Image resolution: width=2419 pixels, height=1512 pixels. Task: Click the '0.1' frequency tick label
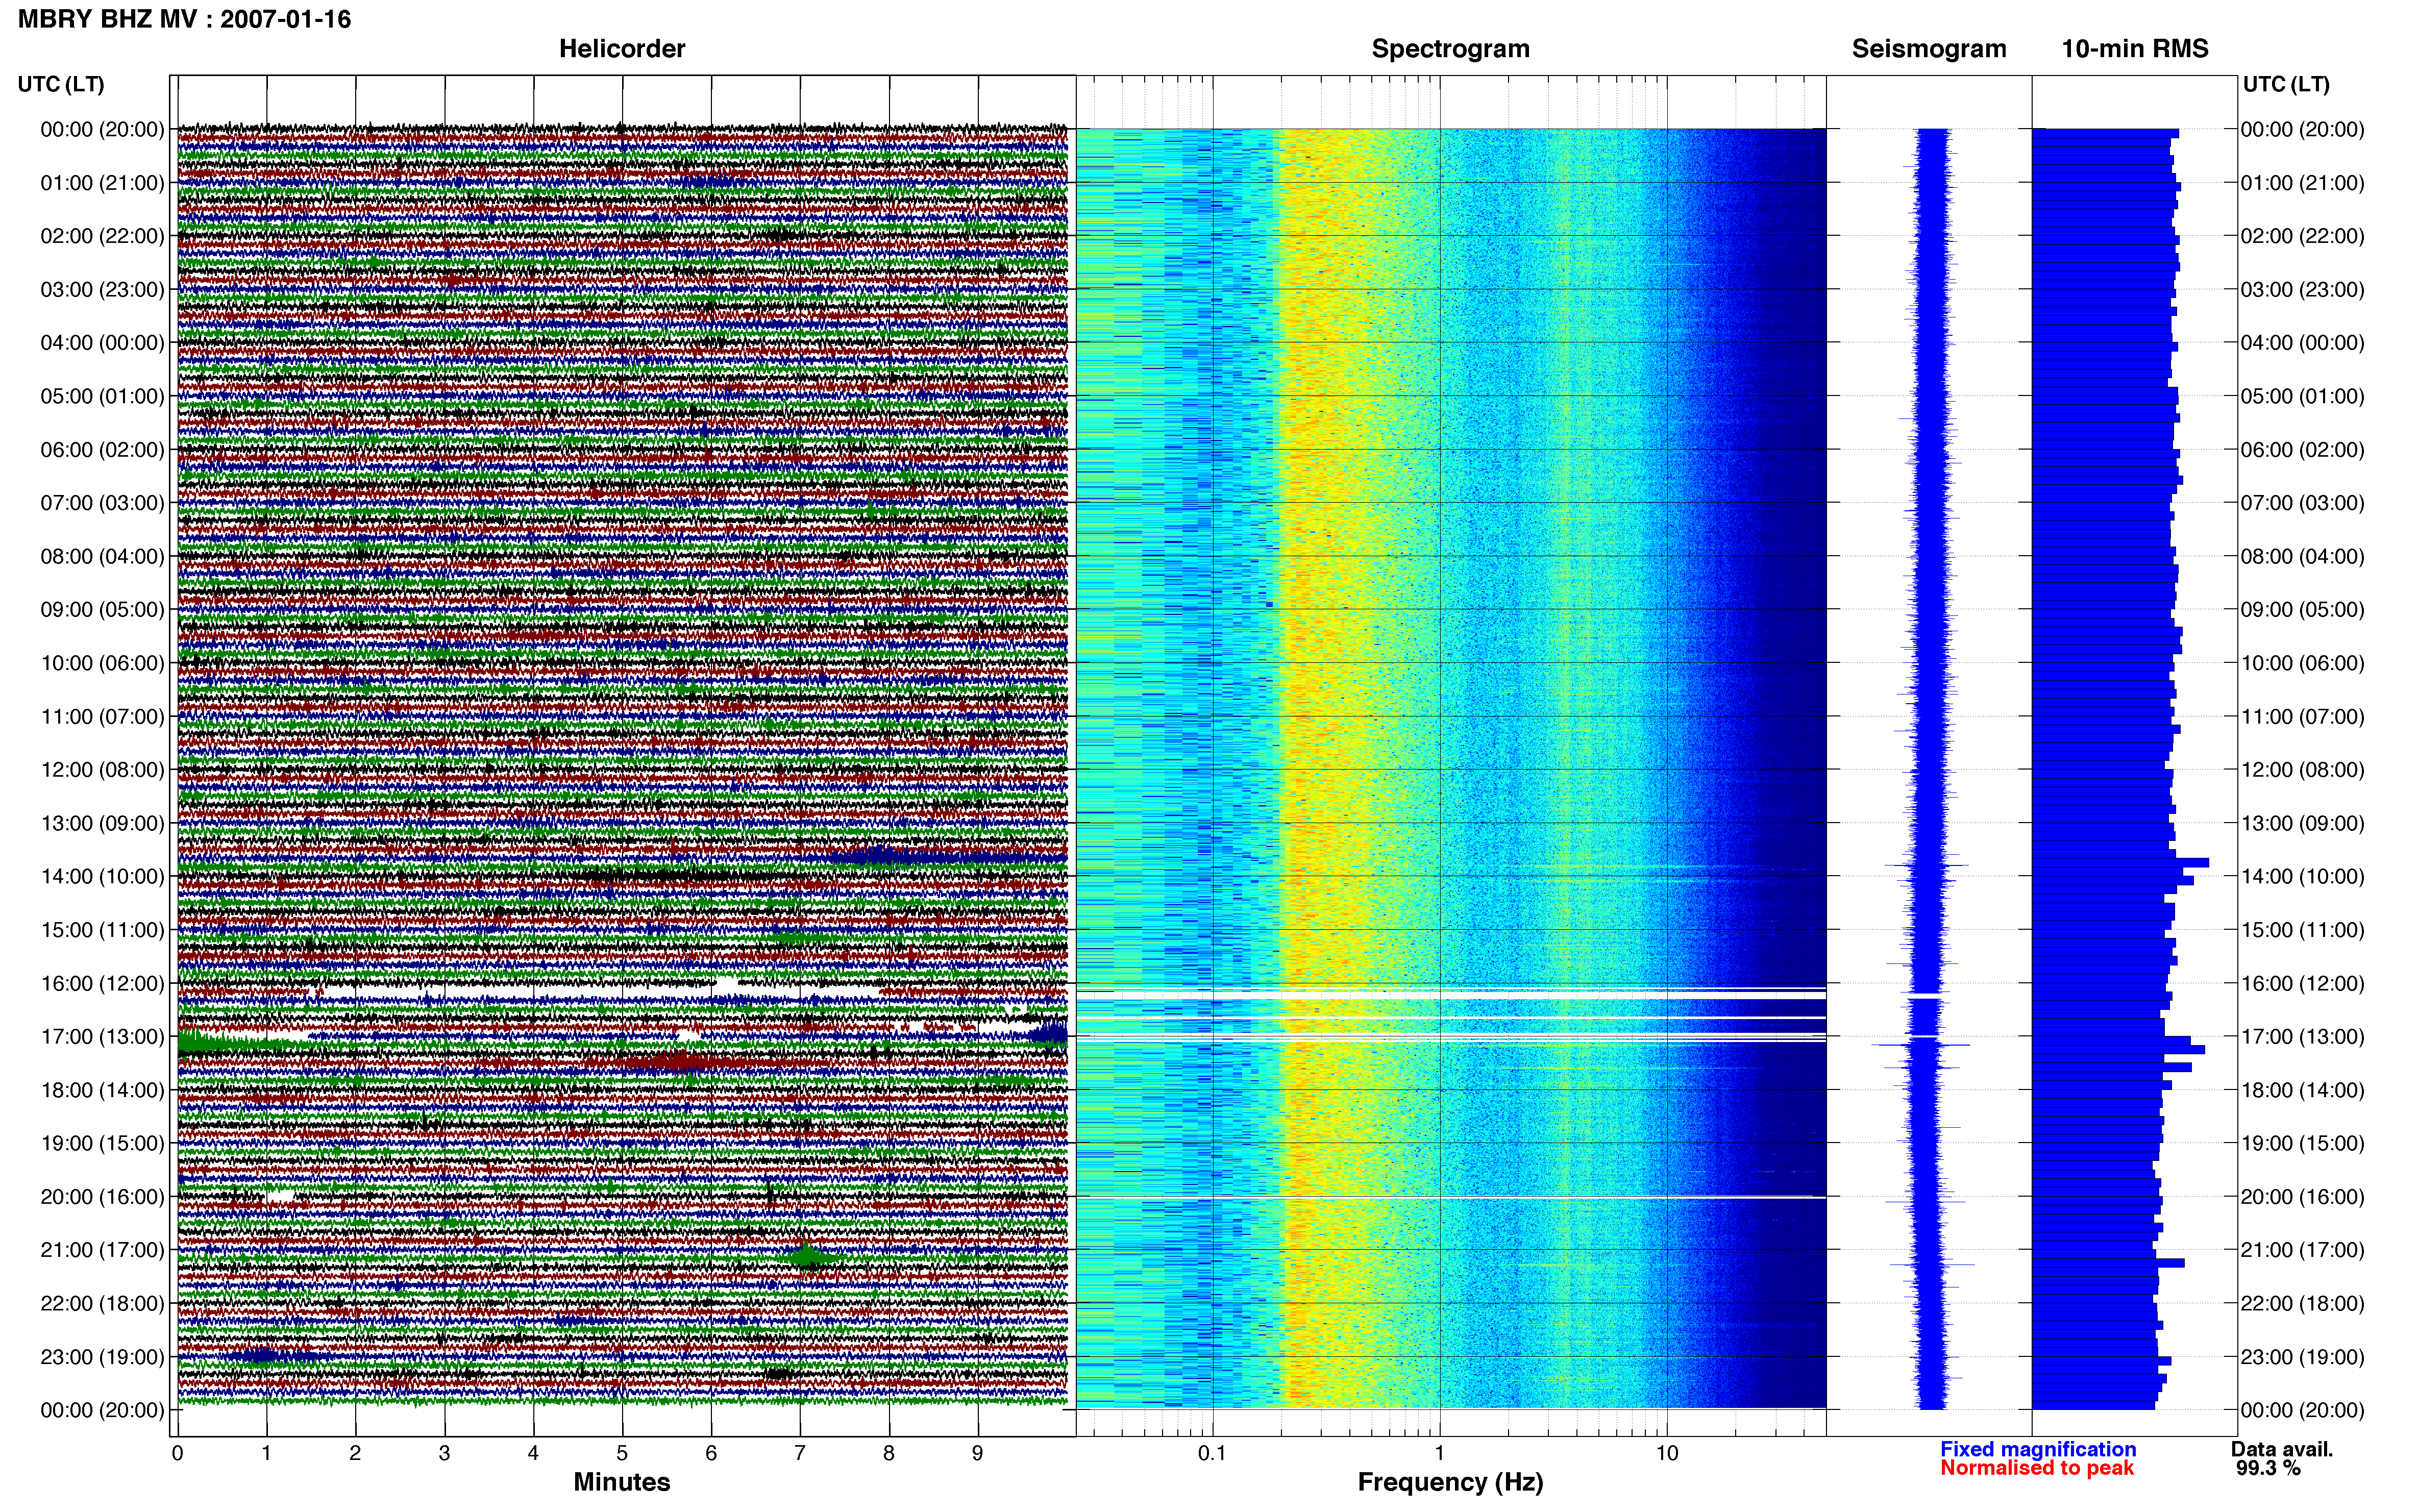tap(1212, 1453)
